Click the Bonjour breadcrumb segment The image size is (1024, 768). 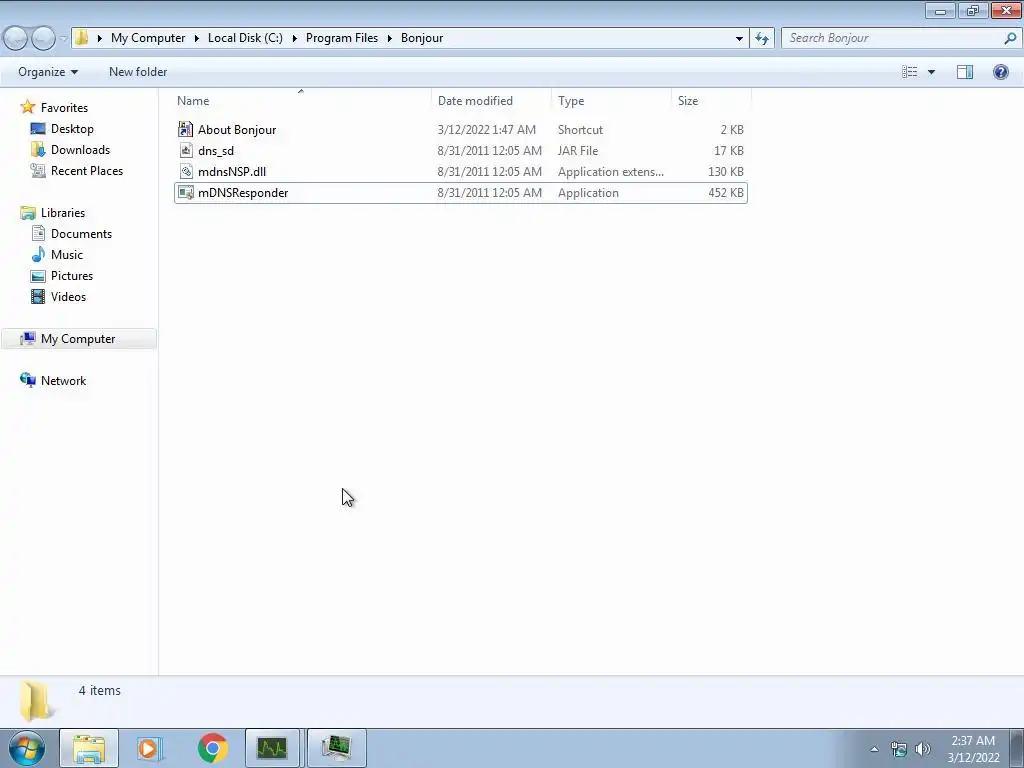tap(422, 38)
